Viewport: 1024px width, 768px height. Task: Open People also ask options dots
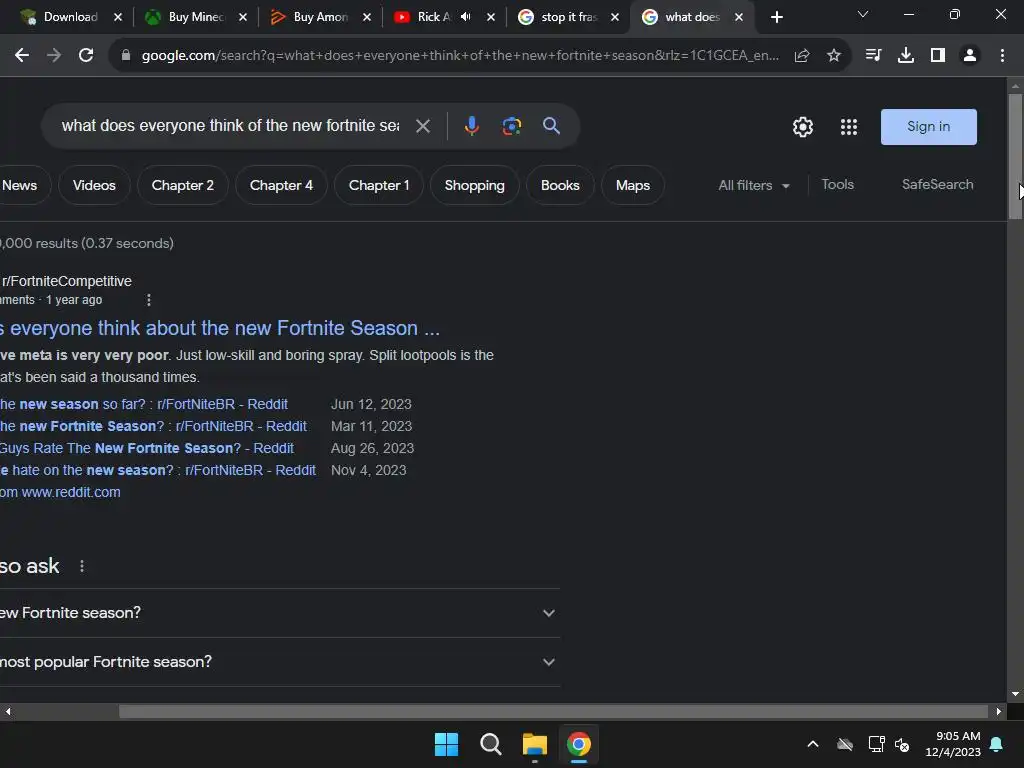click(82, 566)
